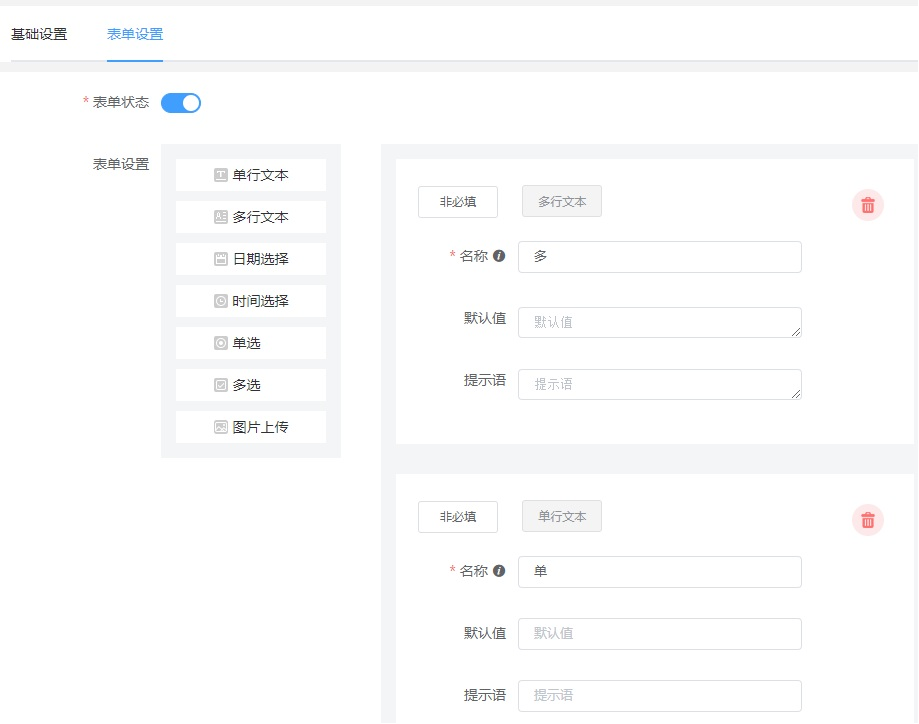Grab resize handle of 多行文本 默认值 textarea

pyautogui.click(x=796, y=332)
